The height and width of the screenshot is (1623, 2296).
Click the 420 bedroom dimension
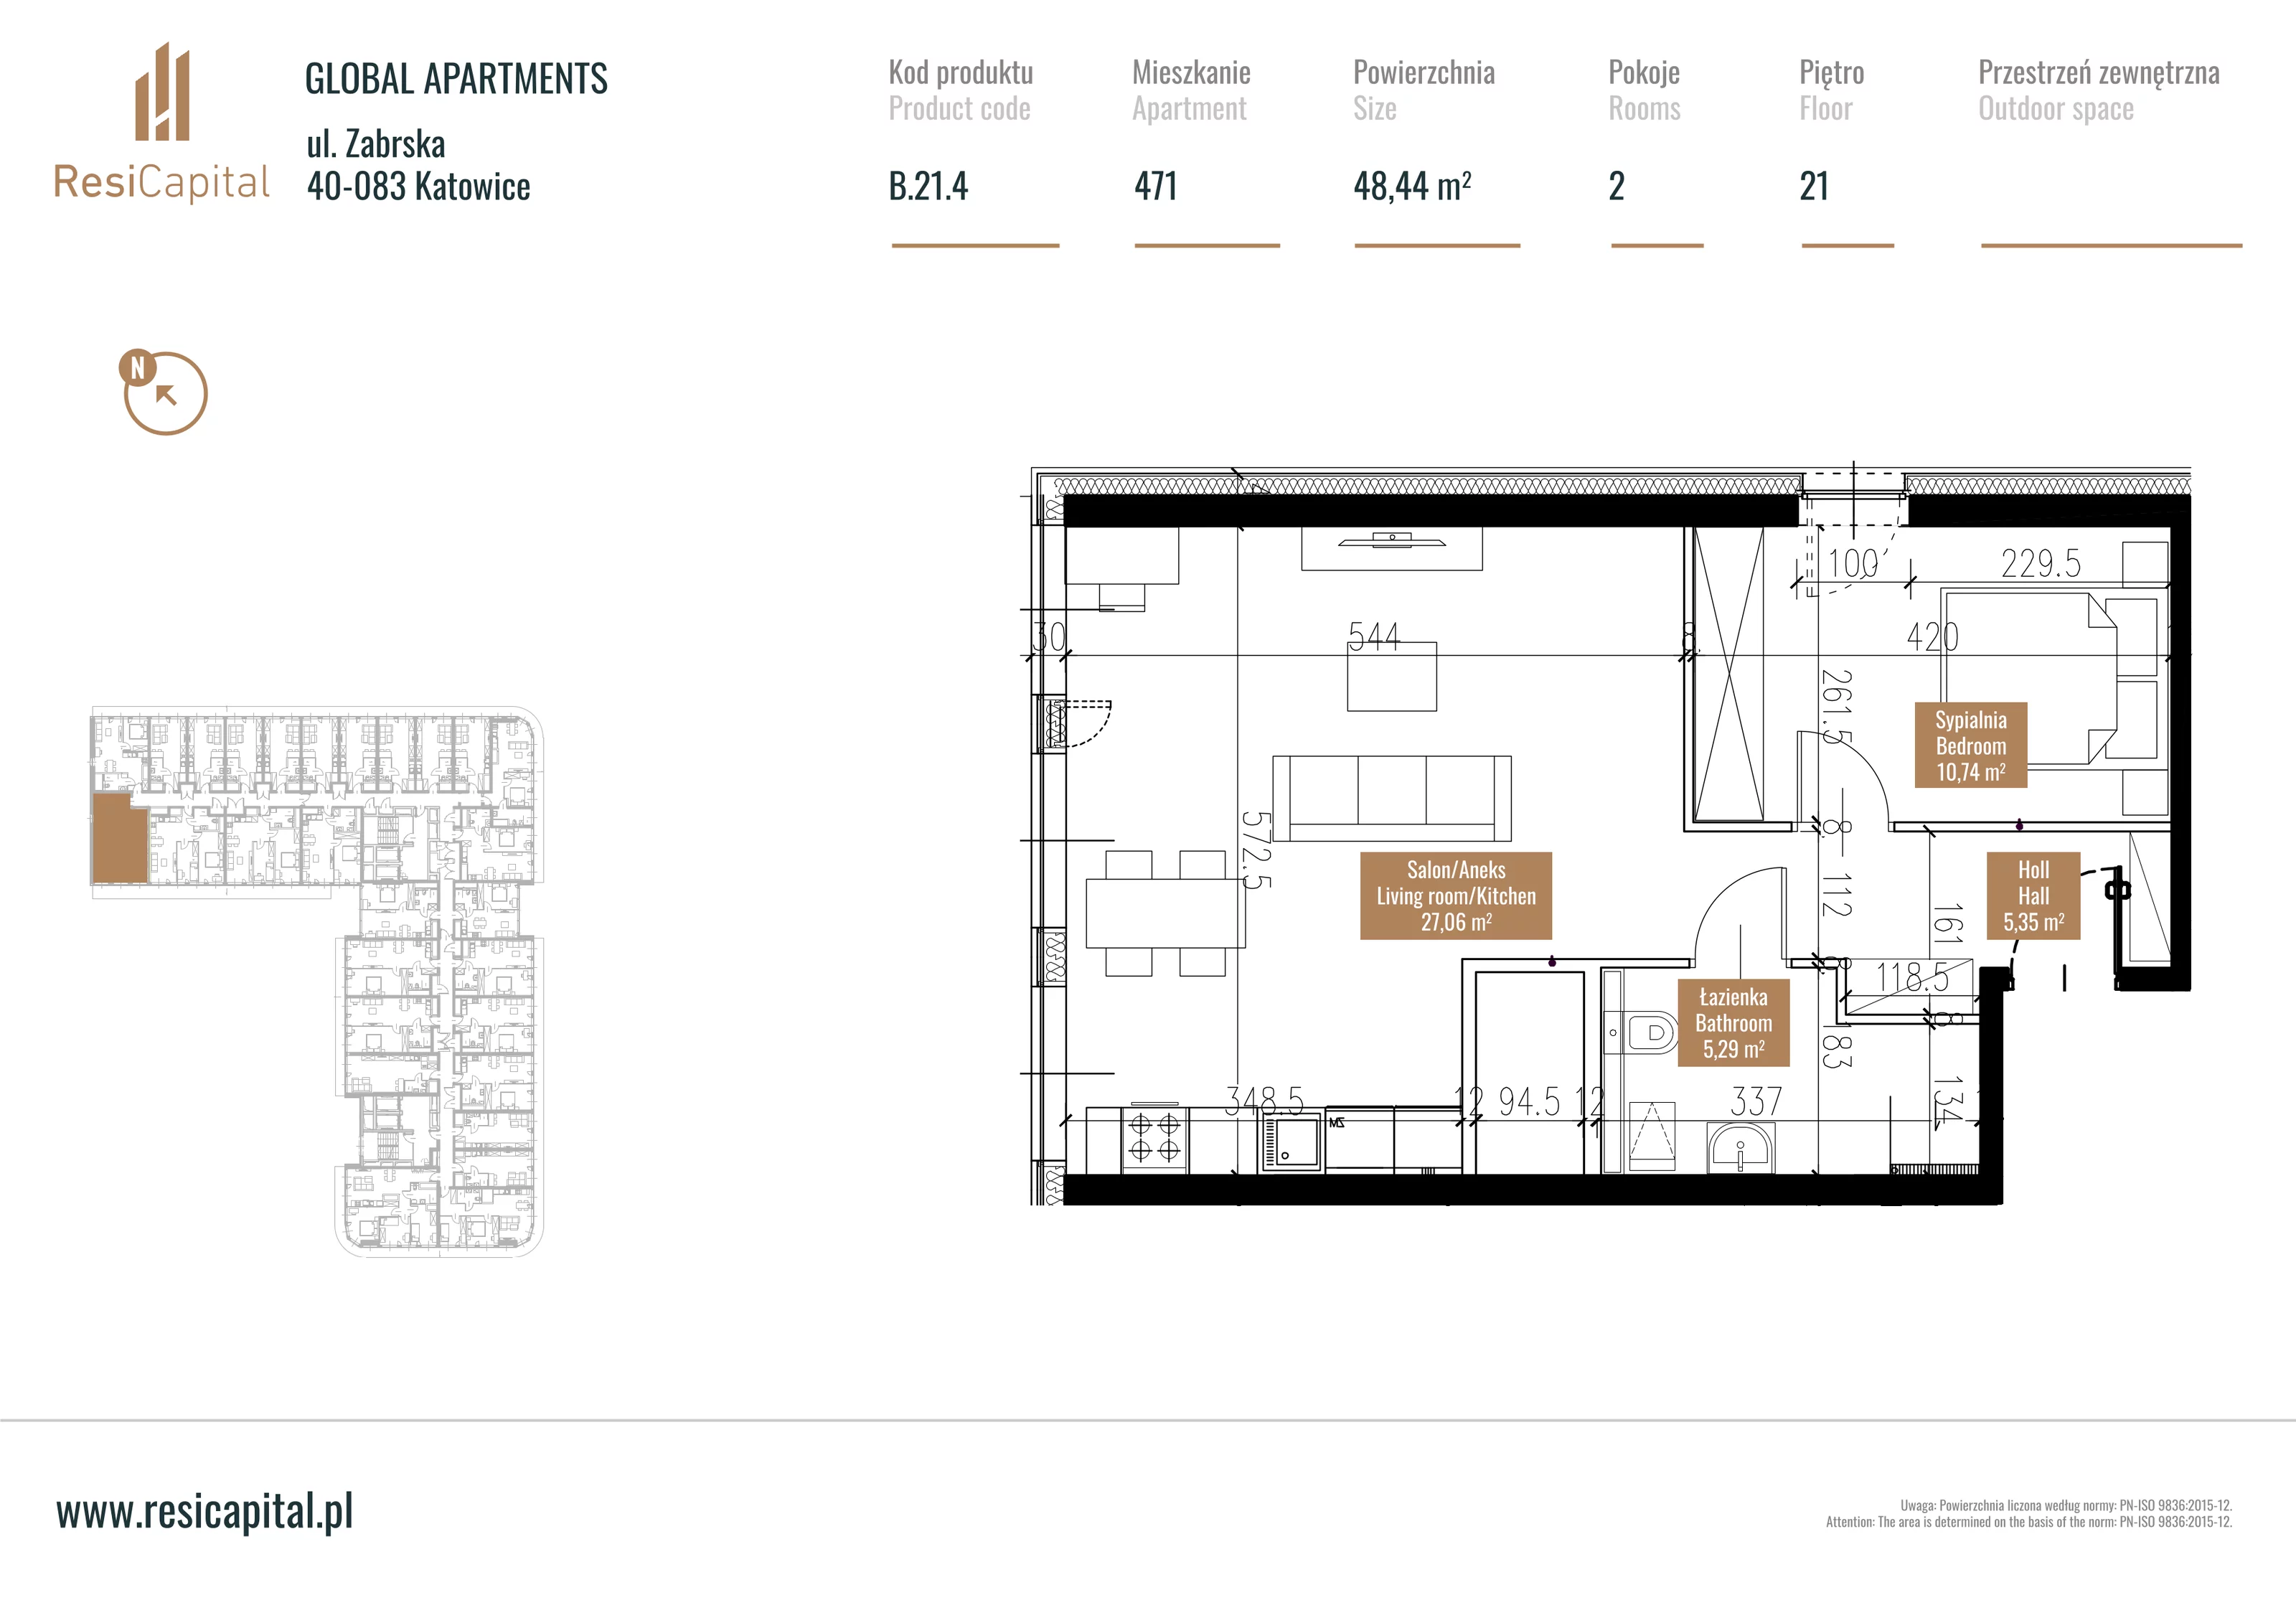pyautogui.click(x=1932, y=636)
